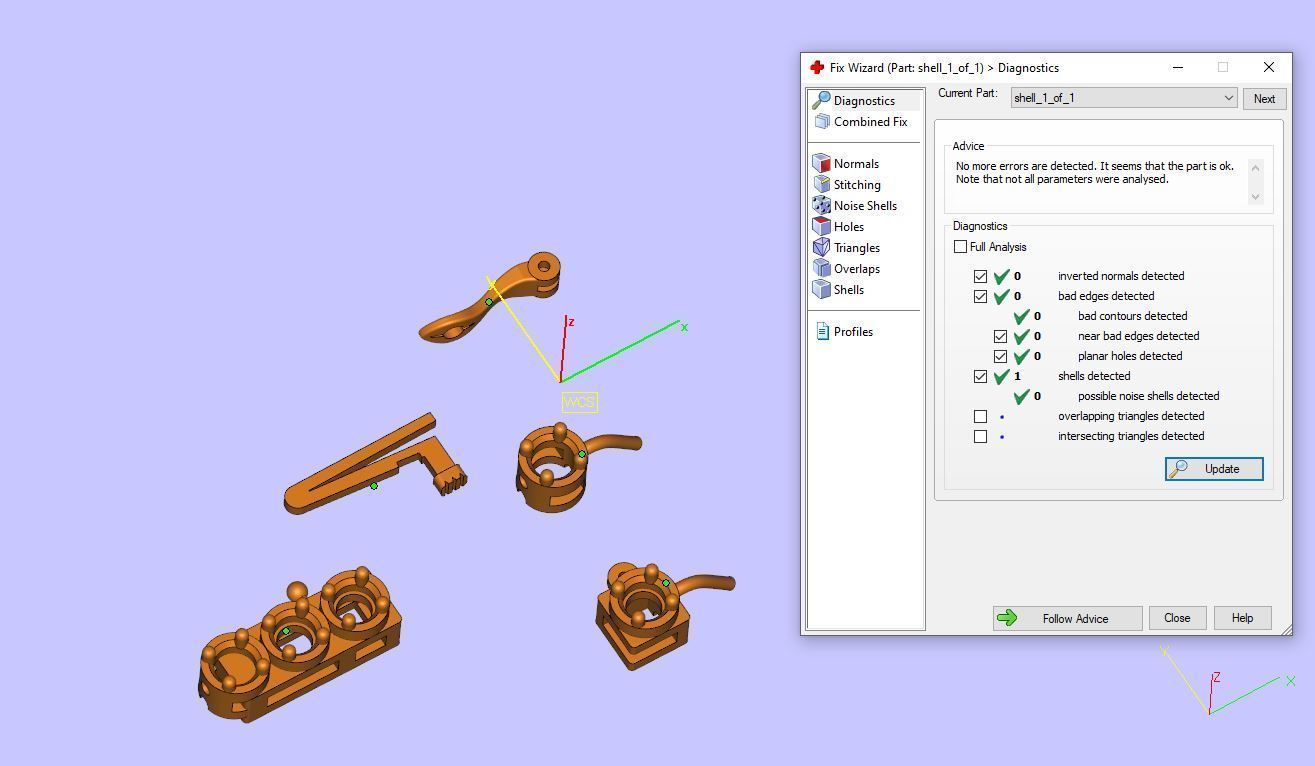Click the Shells cube icon
The height and width of the screenshot is (766, 1315).
[822, 289]
